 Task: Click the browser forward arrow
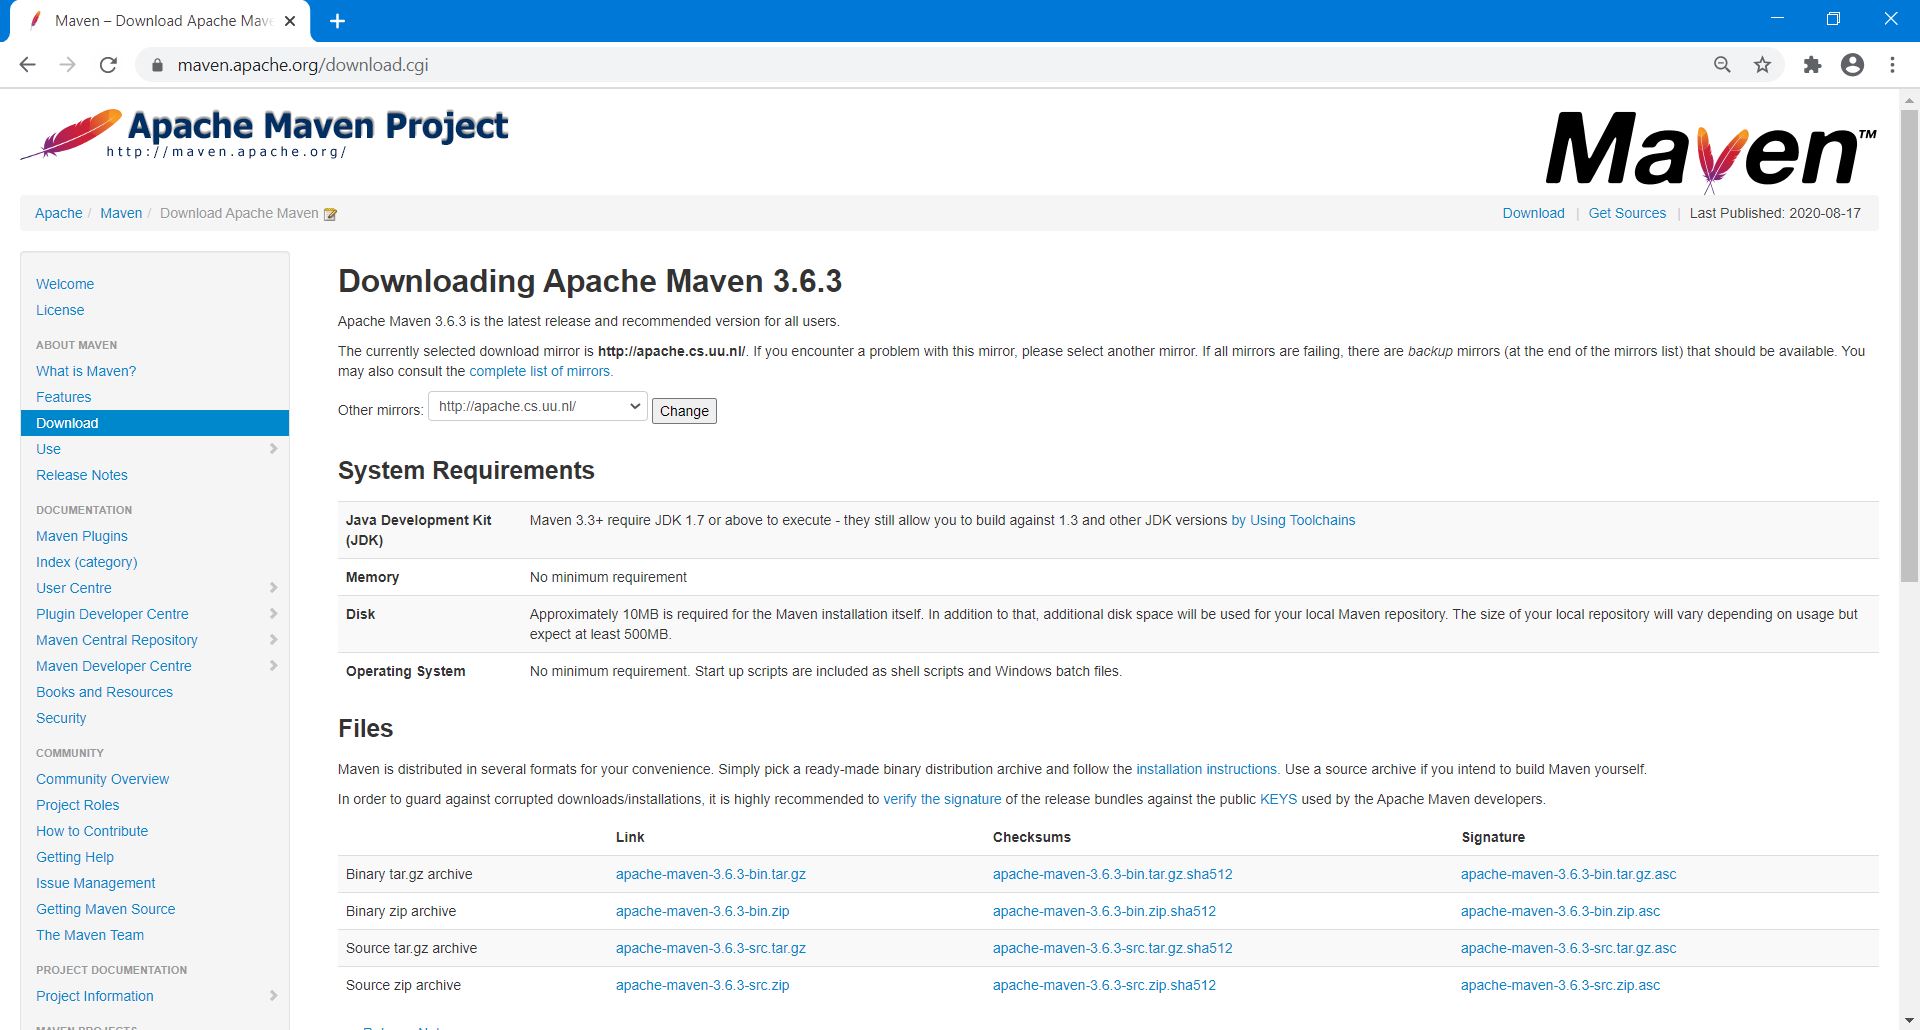(x=67, y=65)
